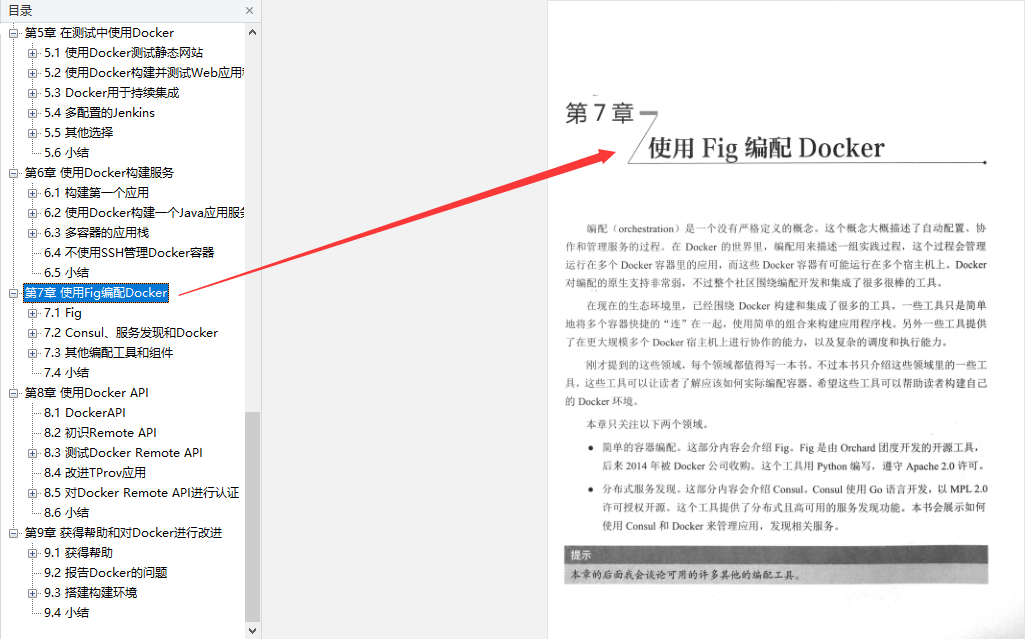The width and height of the screenshot is (1025, 639).
Task: Open bookmark 8.2 初识Remote API
Action: coord(100,433)
